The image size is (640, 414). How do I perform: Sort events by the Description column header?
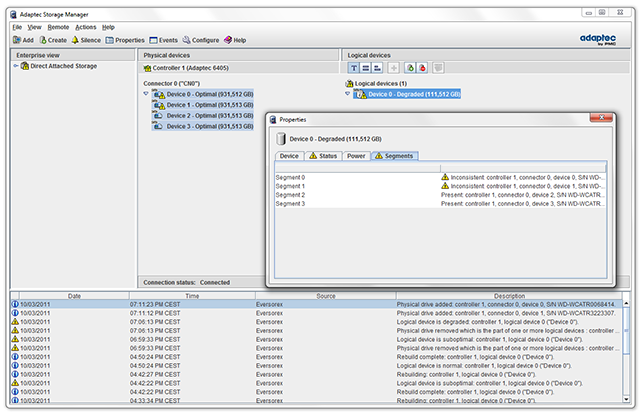tap(509, 296)
